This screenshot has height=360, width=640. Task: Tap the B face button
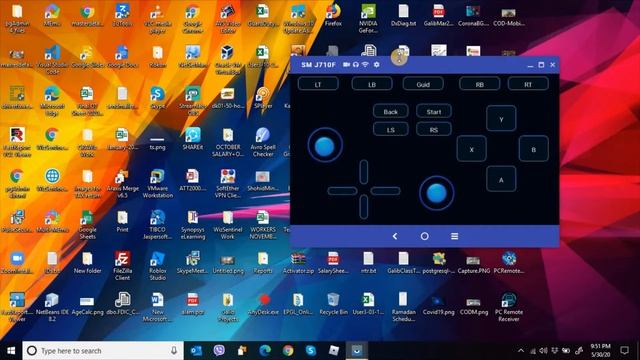533,149
